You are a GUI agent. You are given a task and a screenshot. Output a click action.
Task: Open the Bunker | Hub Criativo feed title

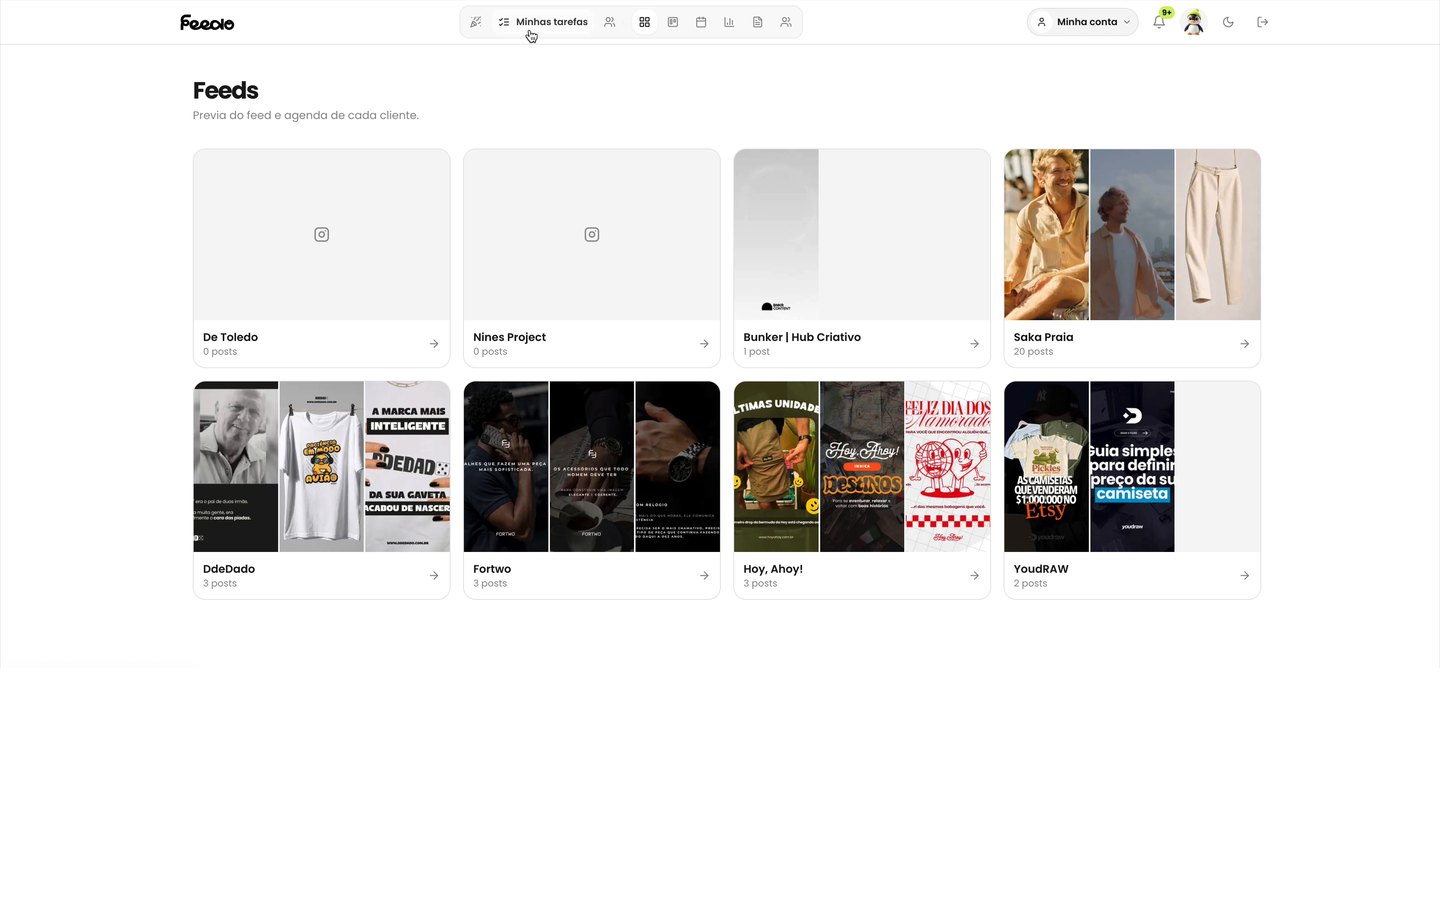pyautogui.click(x=802, y=337)
